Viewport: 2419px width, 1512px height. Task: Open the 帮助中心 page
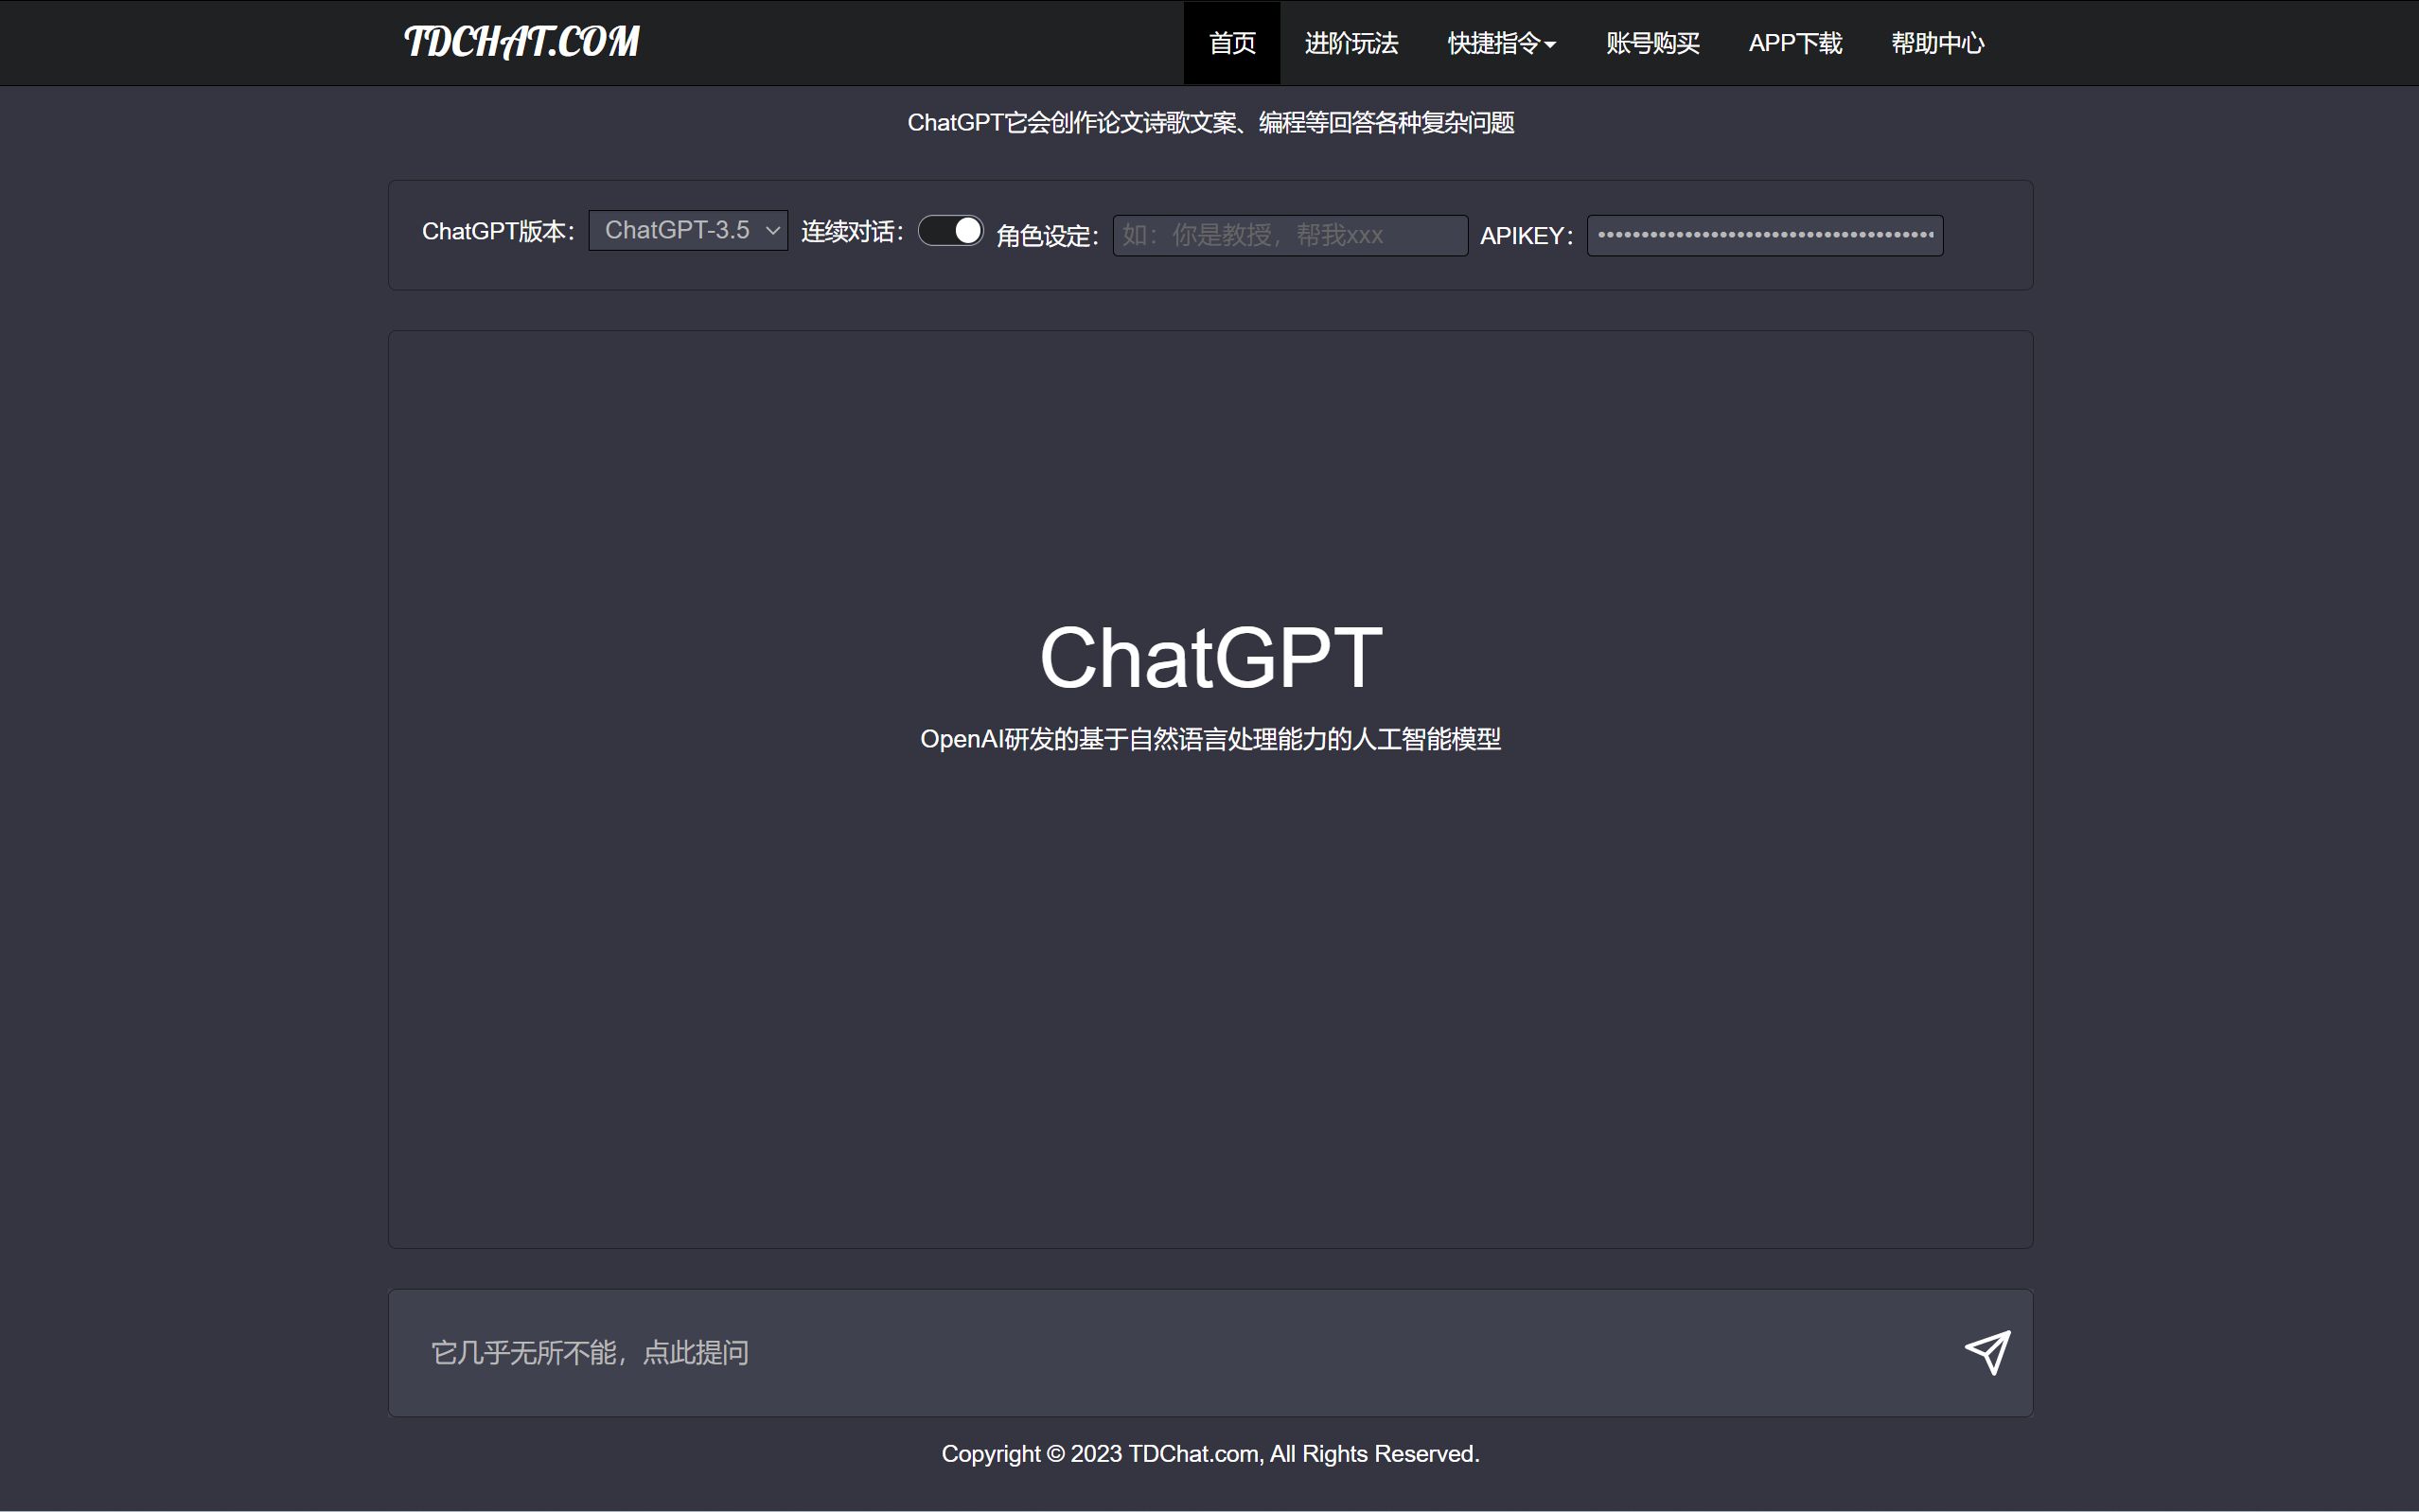pyautogui.click(x=1937, y=43)
